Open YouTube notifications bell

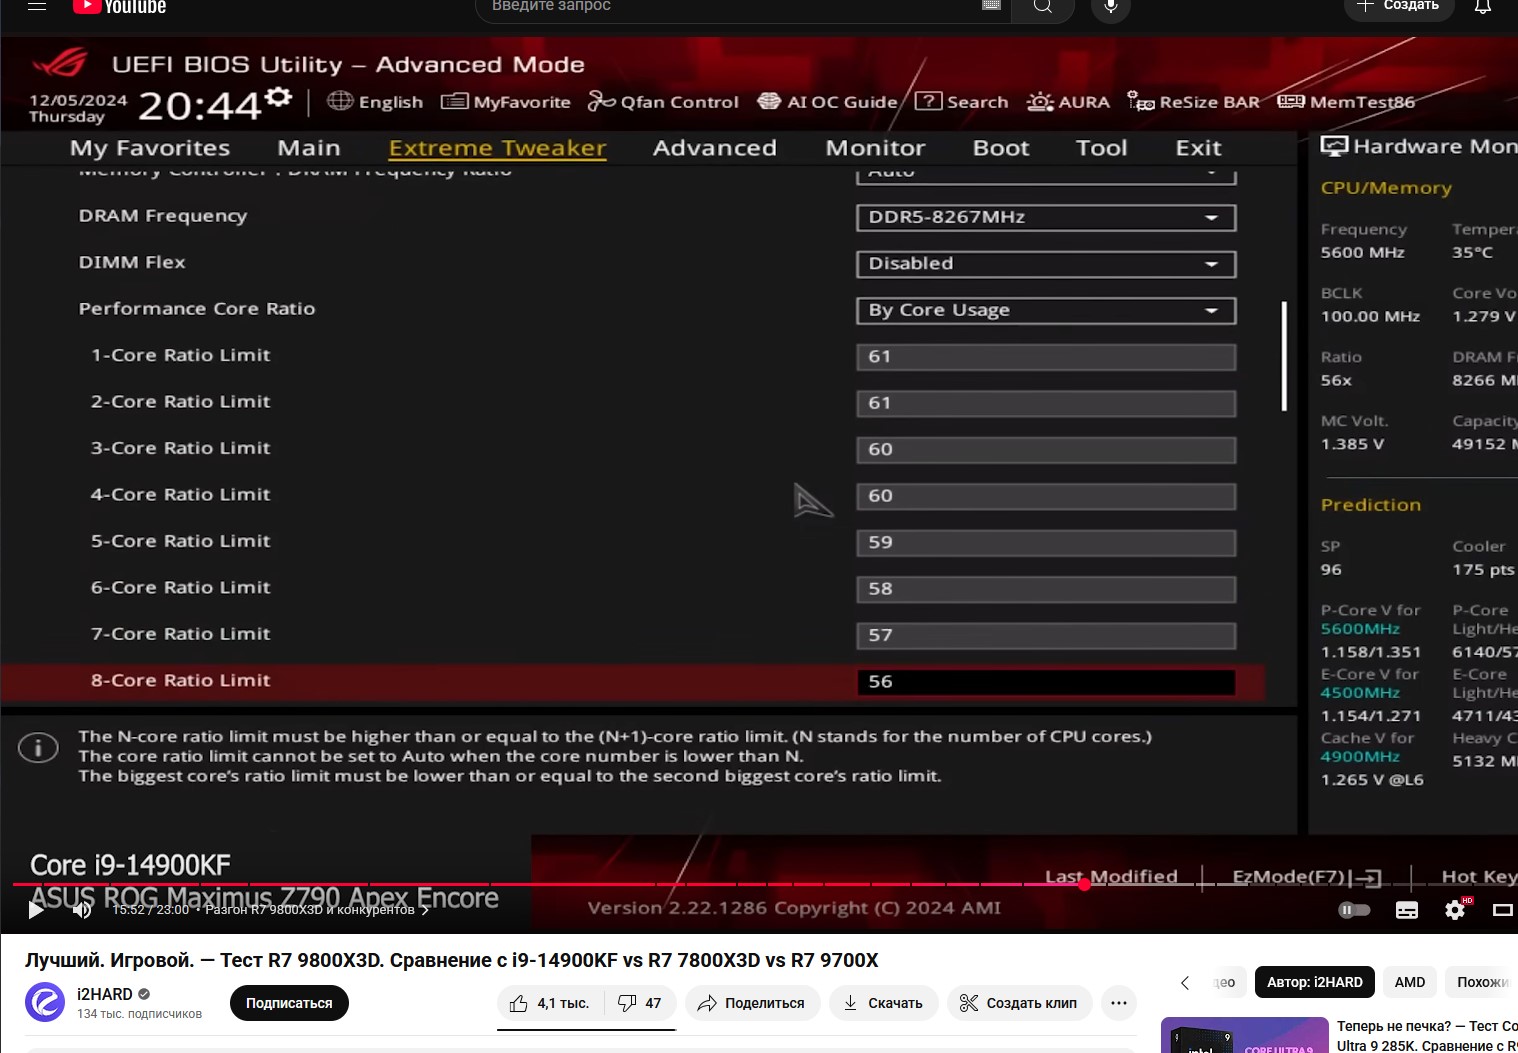click(x=1483, y=6)
